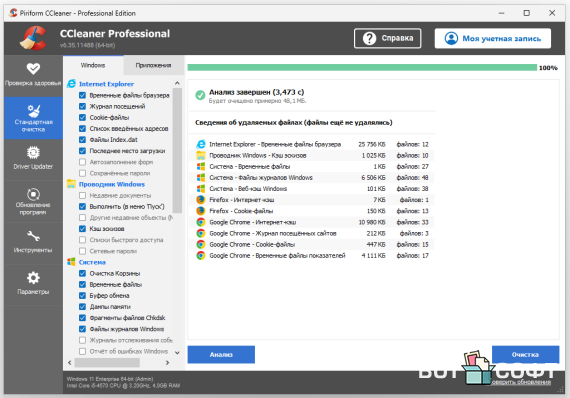Click Chrome icon in Журнал посещённых сайтов row
The image size is (570, 398).
(201, 233)
